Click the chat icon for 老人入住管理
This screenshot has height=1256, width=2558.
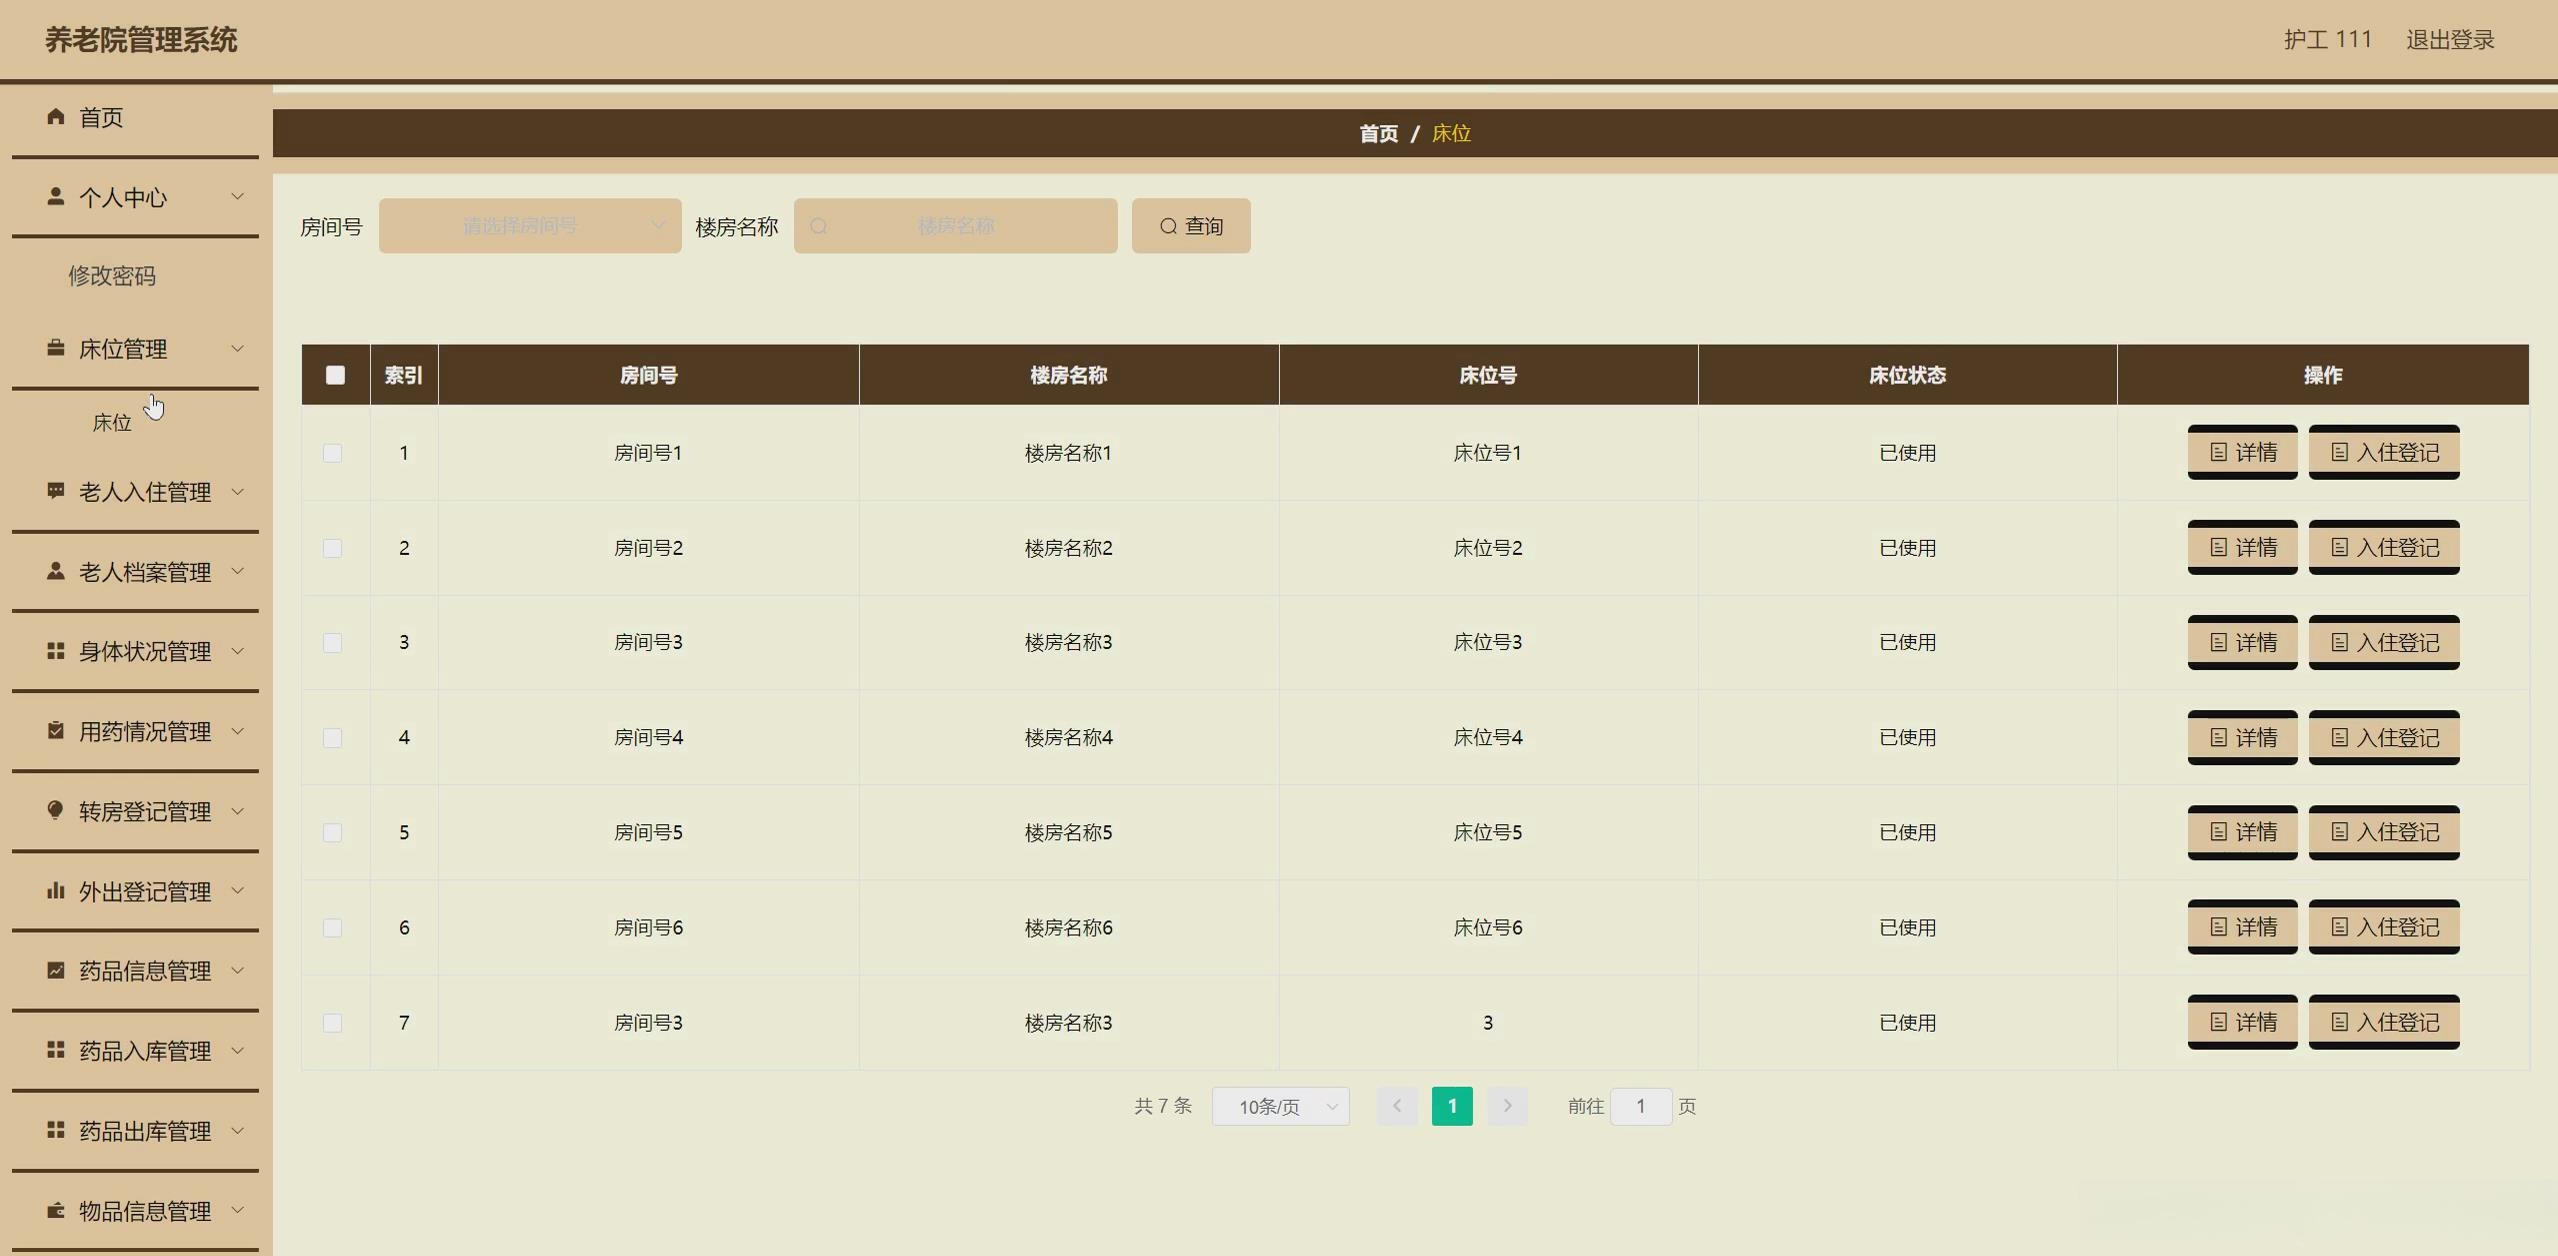[56, 491]
